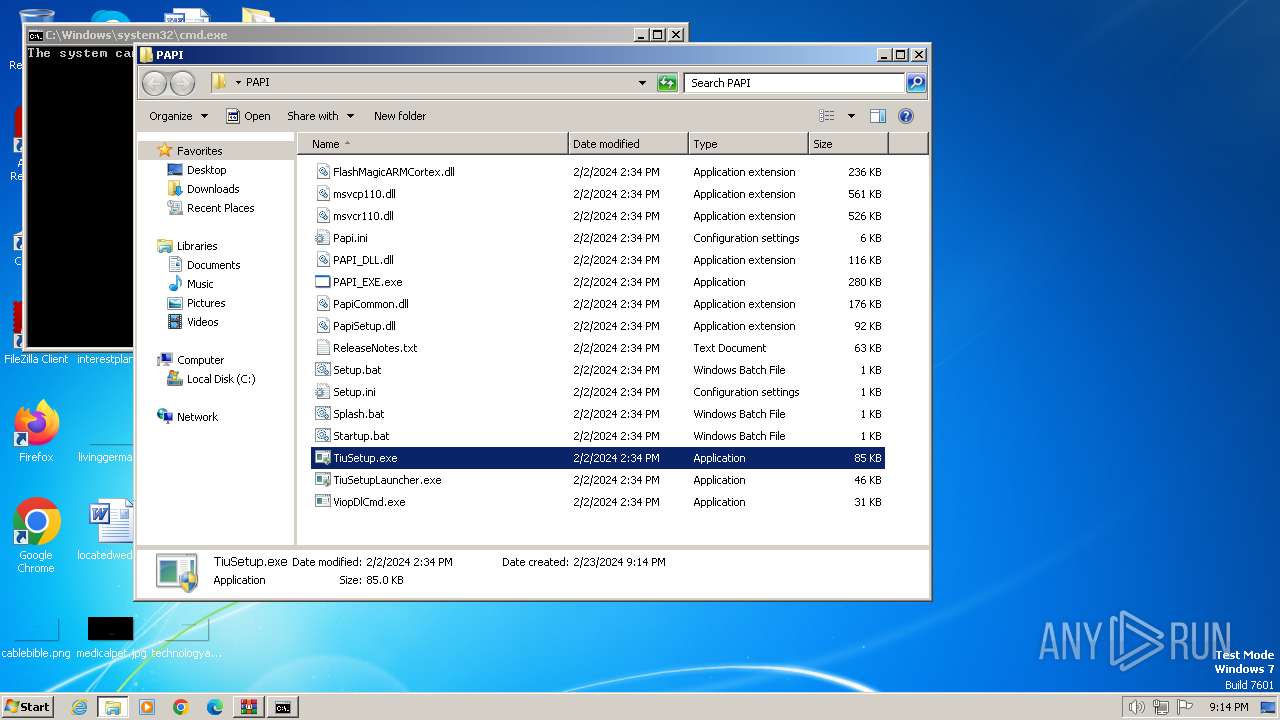Select Favorites in the navigation pane

click(x=199, y=151)
